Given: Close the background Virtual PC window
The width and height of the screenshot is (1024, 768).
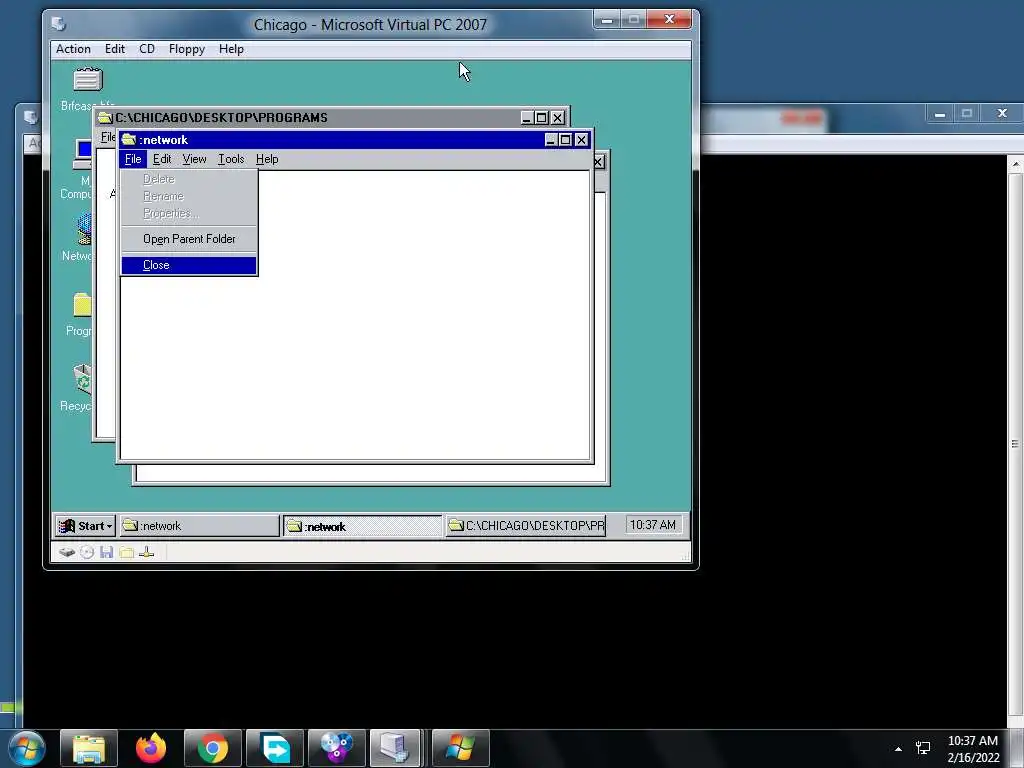Looking at the screenshot, I should pyautogui.click(x=1002, y=114).
